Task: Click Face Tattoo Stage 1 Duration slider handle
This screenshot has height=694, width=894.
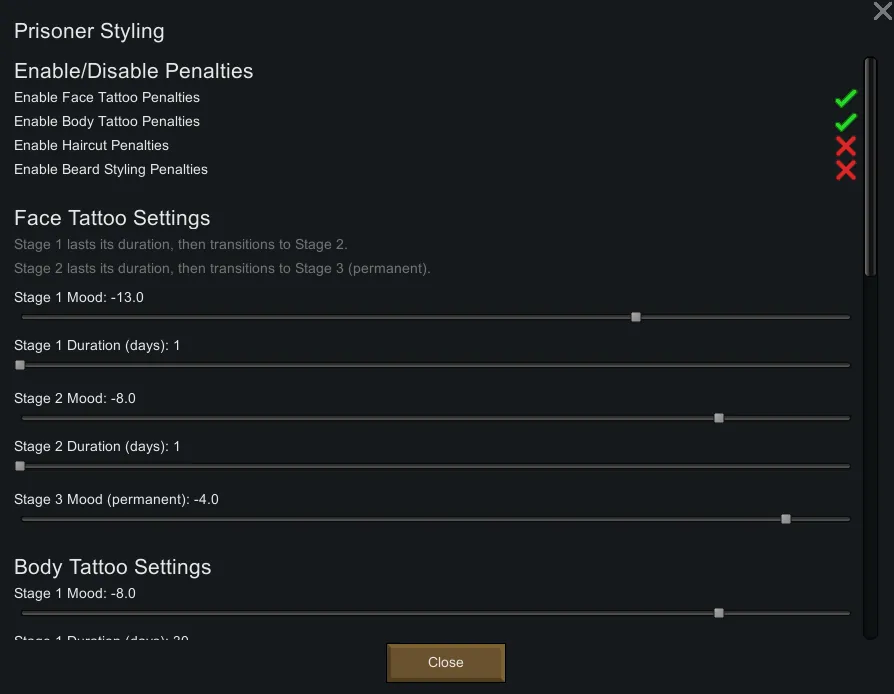Action: 20,365
